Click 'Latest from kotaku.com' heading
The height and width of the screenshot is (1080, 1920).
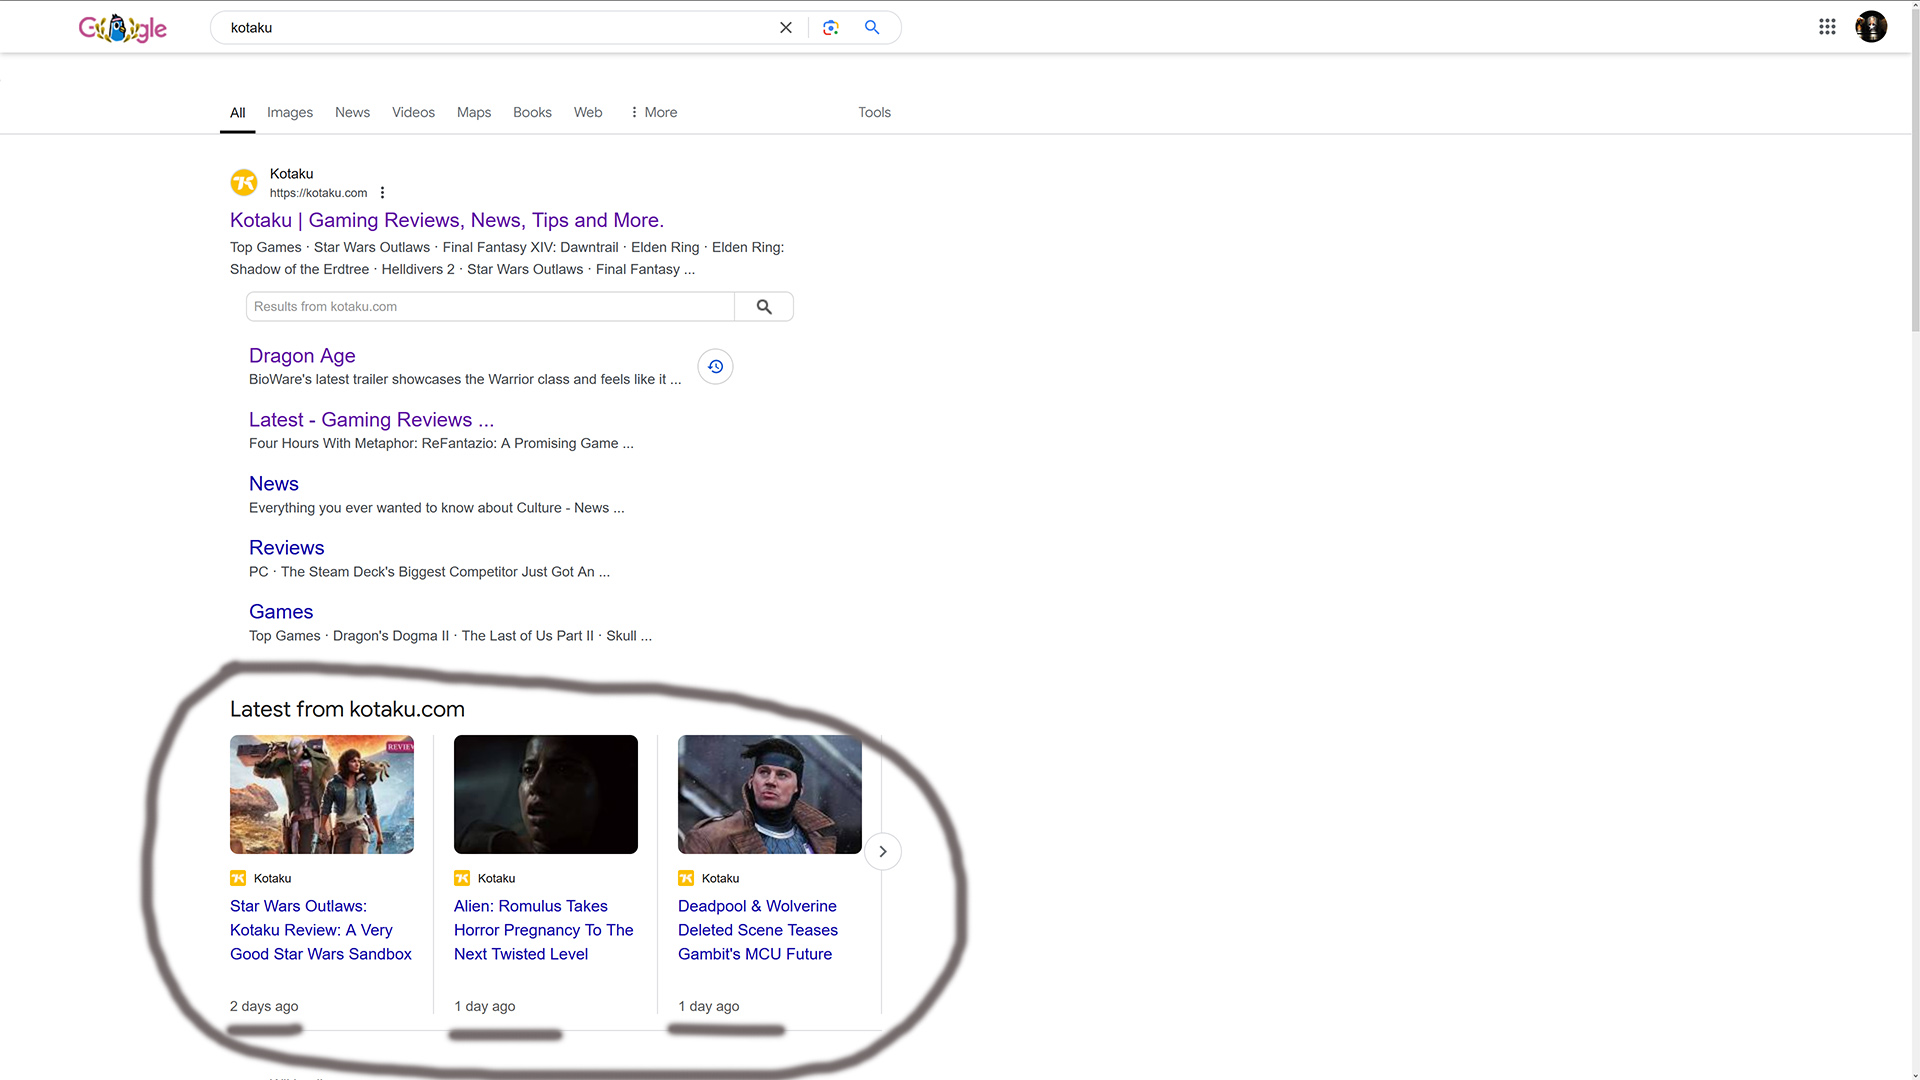pyautogui.click(x=347, y=710)
